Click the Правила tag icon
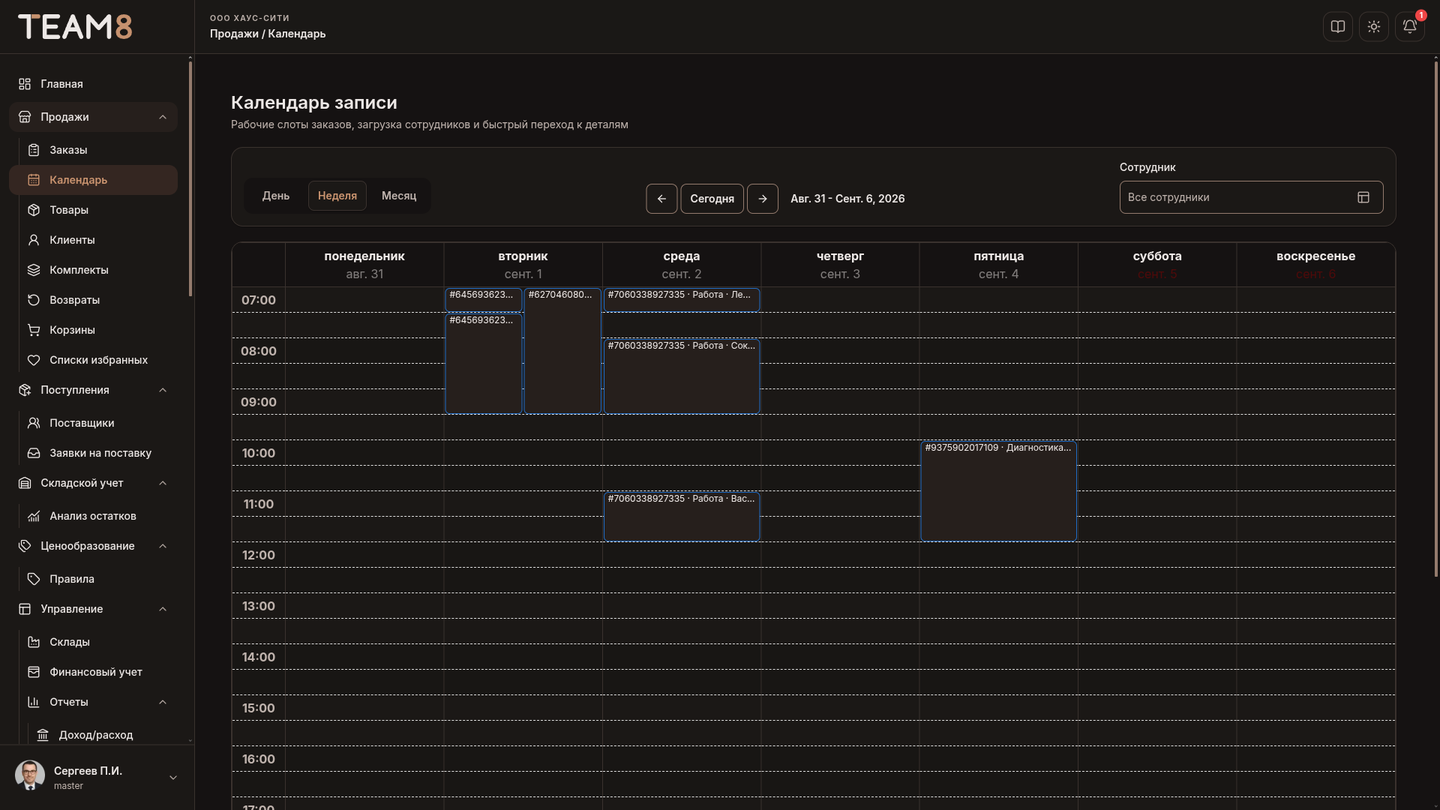 pyautogui.click(x=34, y=579)
